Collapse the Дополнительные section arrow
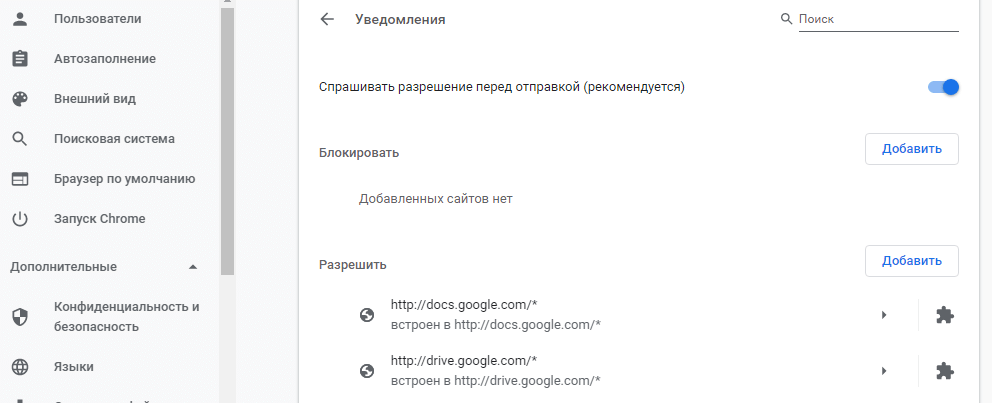Image resolution: width=992 pixels, height=403 pixels. [193, 267]
